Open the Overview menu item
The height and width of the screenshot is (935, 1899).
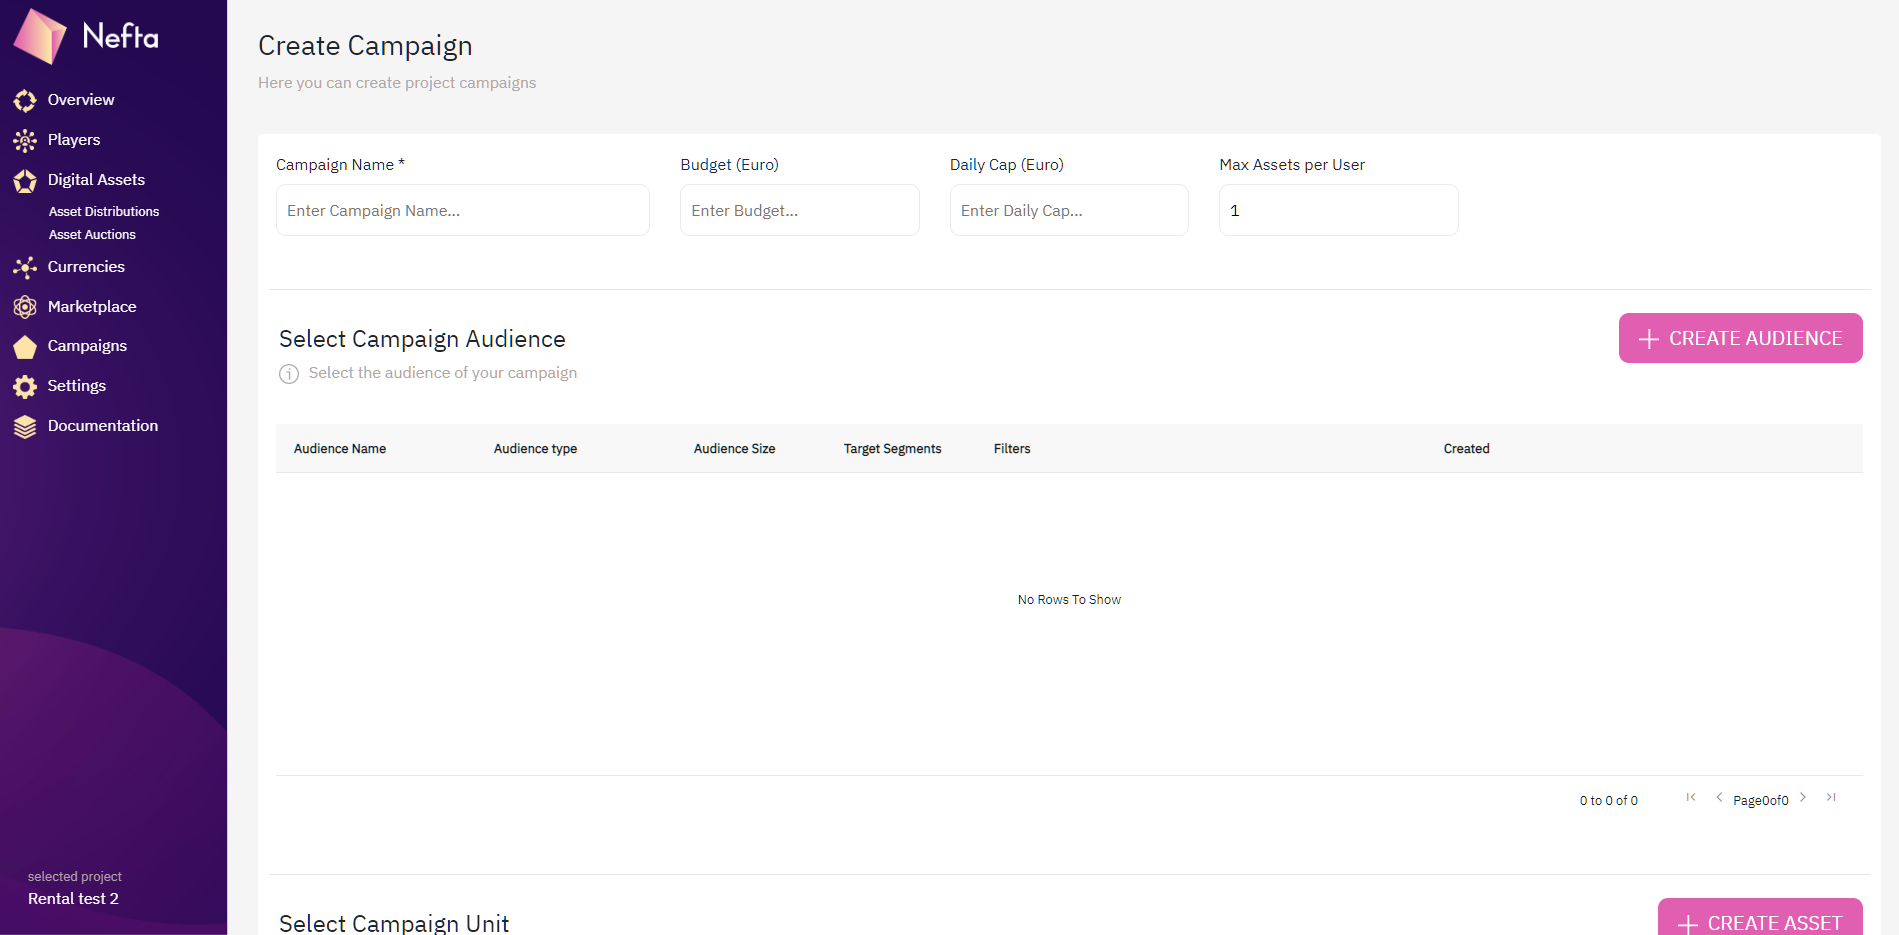pyautogui.click(x=81, y=100)
